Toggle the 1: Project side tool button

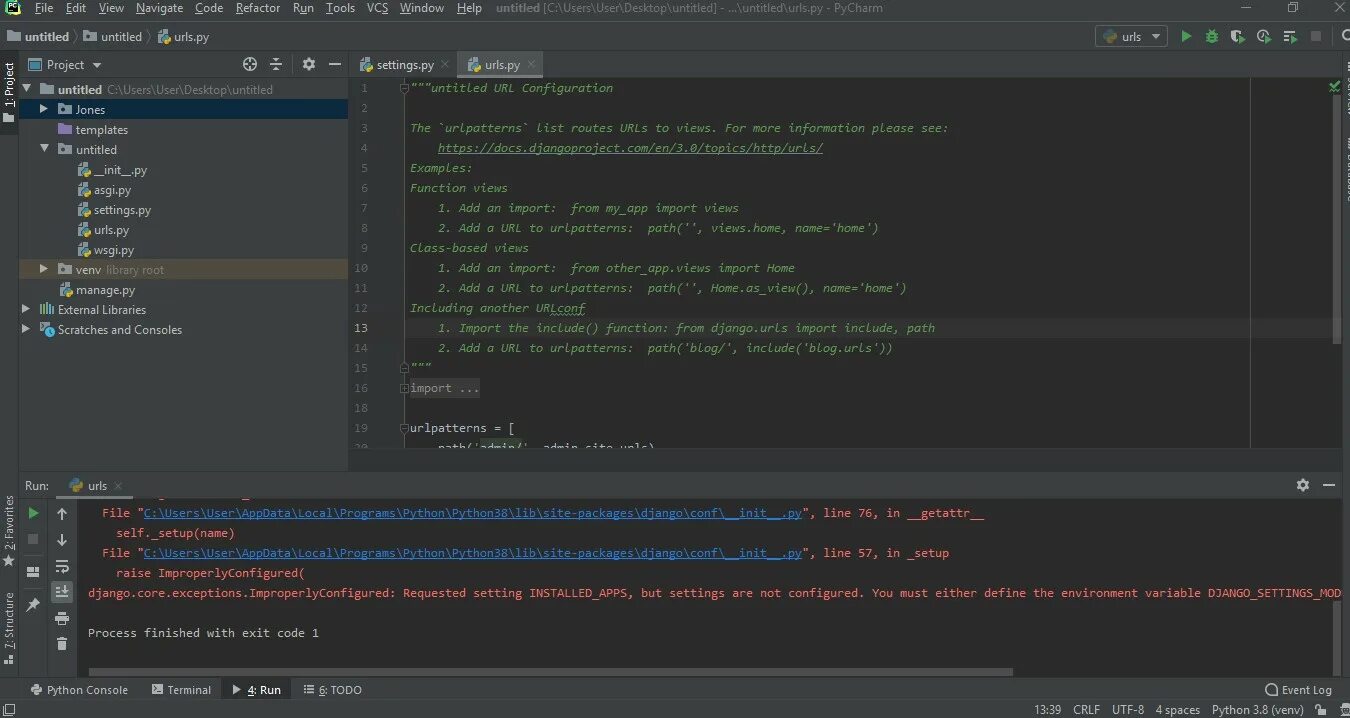click(x=9, y=92)
